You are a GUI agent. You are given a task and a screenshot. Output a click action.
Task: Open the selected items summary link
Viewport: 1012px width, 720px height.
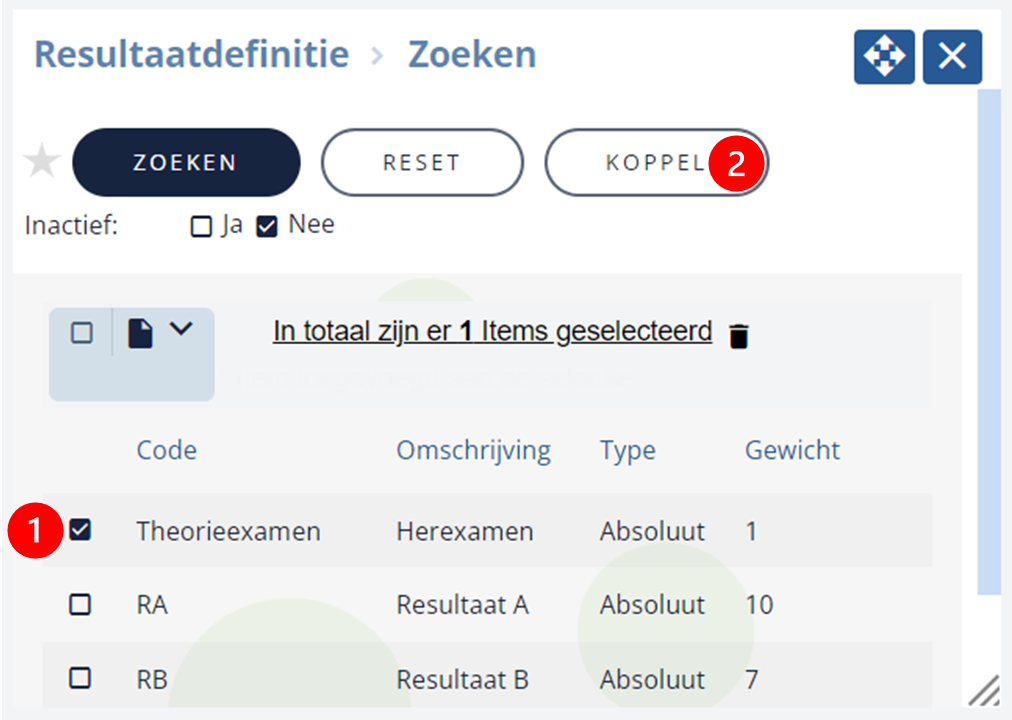(492, 332)
